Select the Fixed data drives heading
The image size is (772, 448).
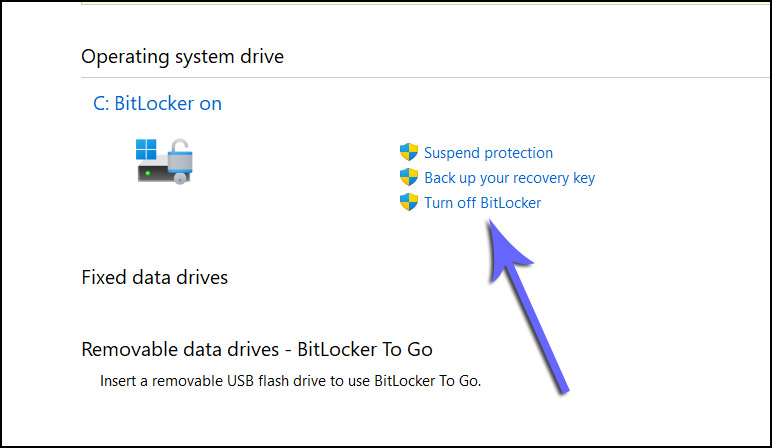[154, 276]
